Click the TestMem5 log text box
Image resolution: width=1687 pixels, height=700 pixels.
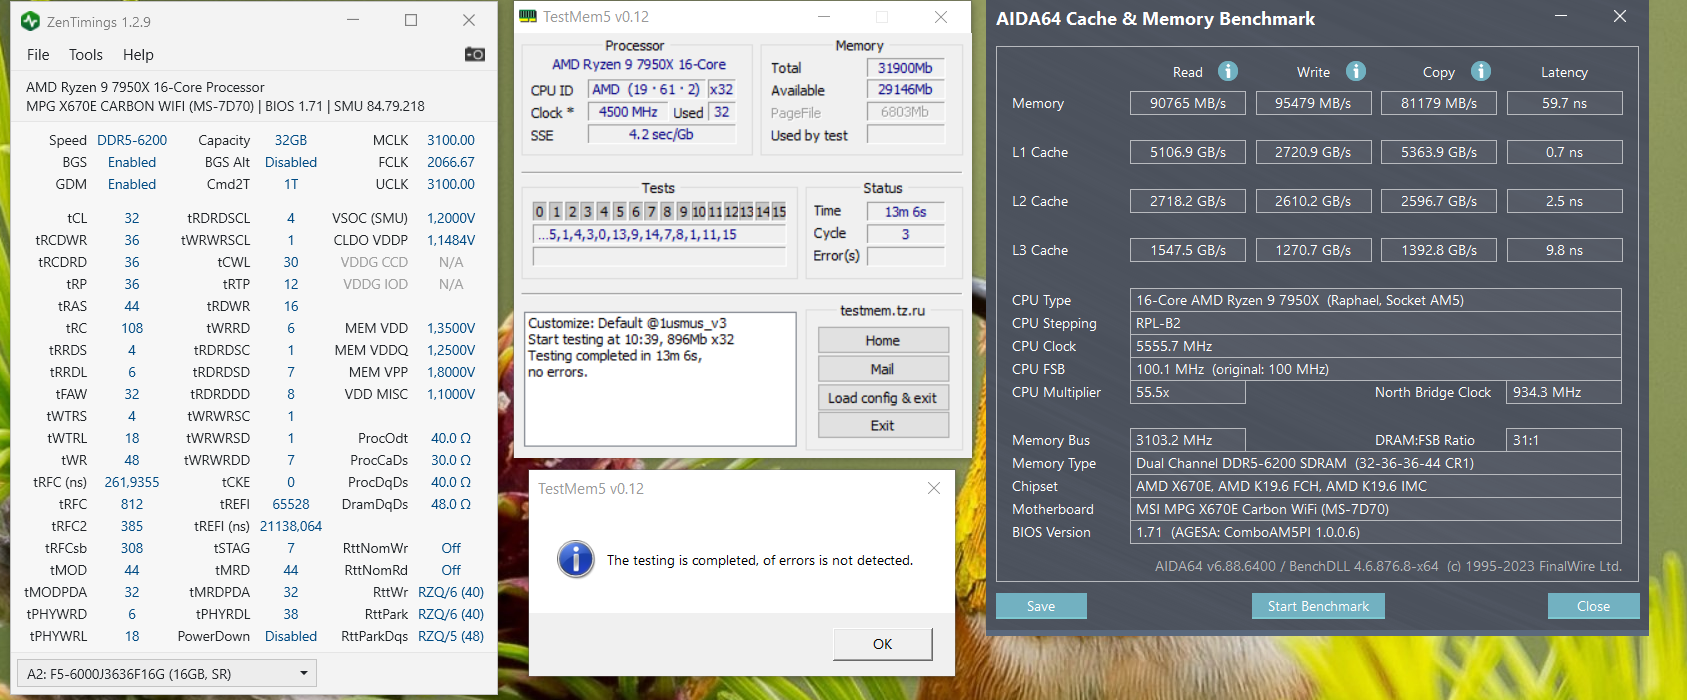coord(660,379)
